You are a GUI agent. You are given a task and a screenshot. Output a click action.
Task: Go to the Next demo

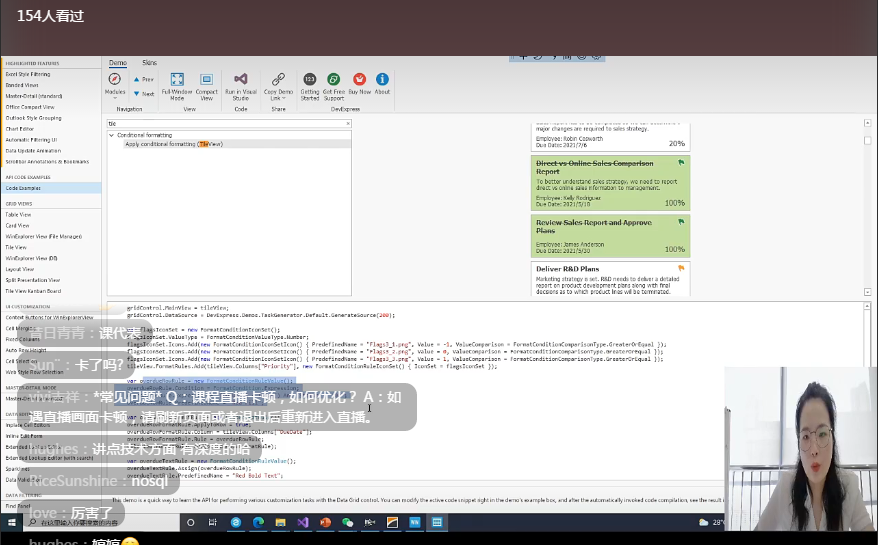pyautogui.click(x=143, y=94)
